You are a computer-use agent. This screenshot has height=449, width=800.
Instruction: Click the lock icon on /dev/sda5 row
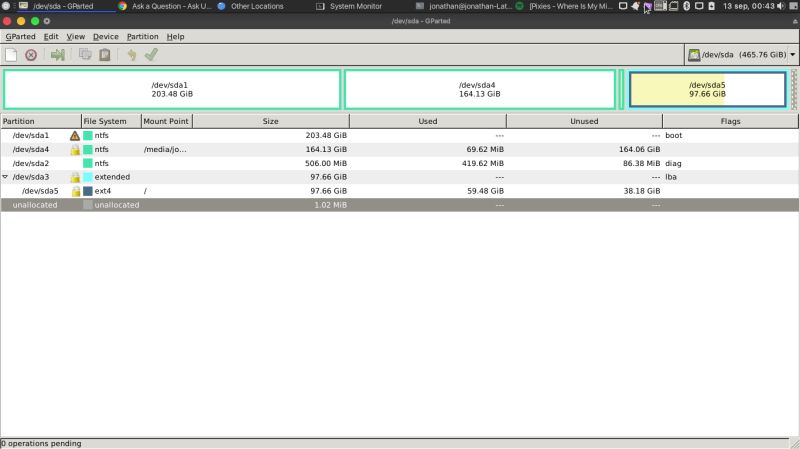(76, 191)
